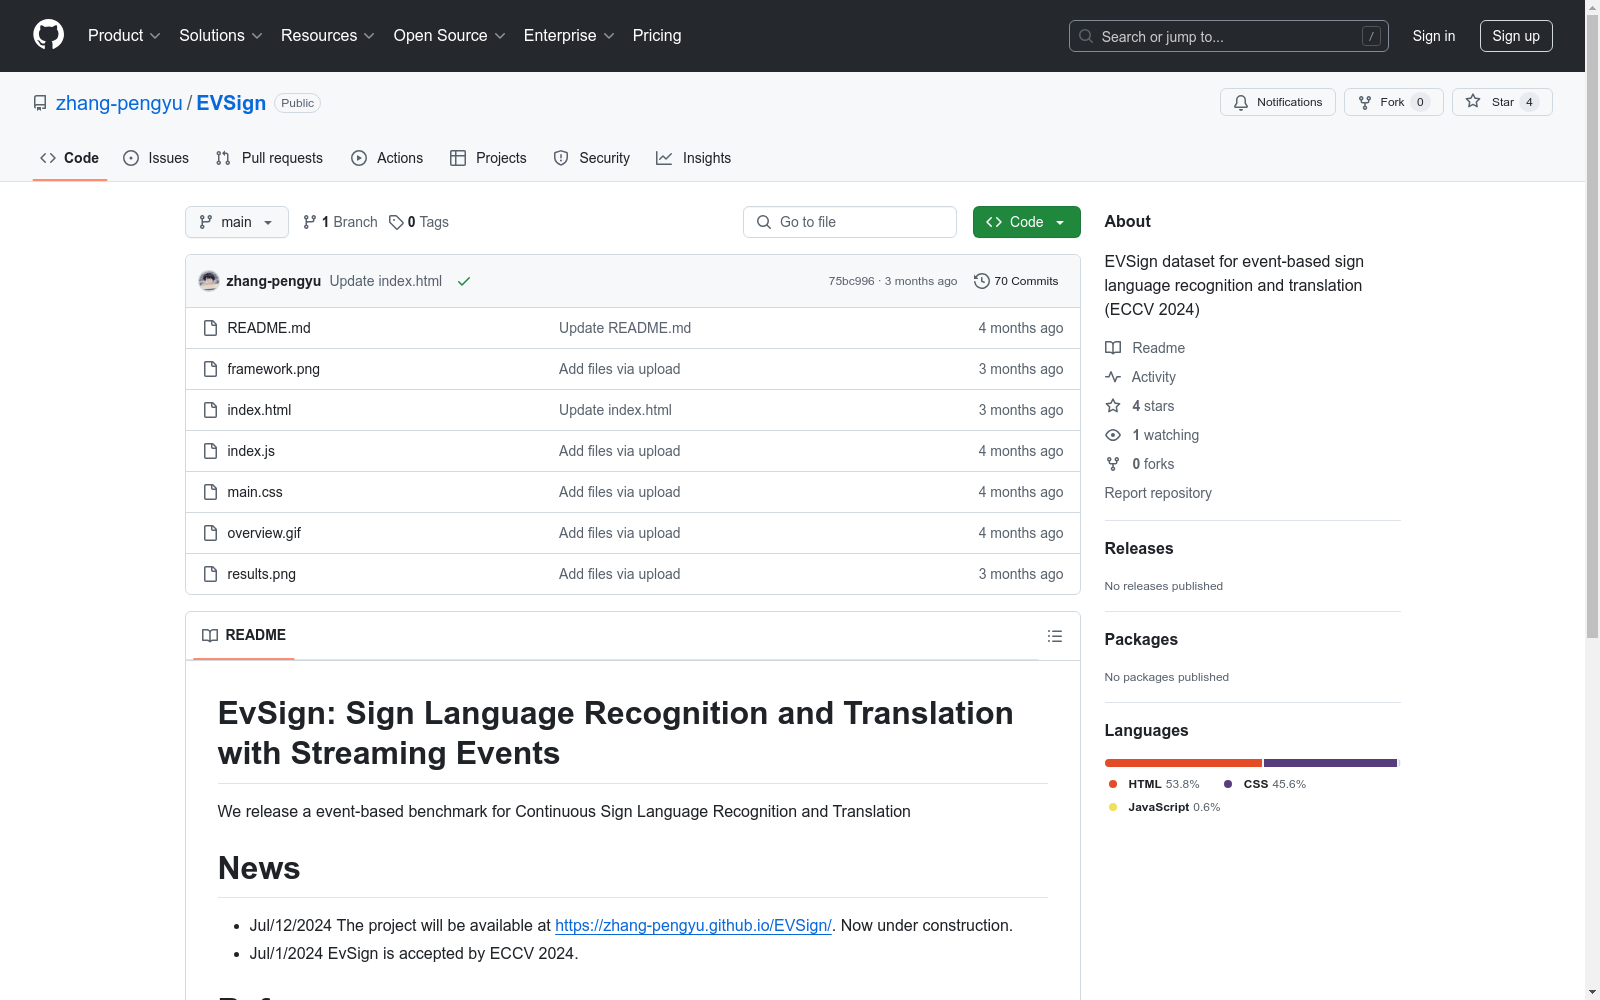
Task: Click the CSS 45.6% language entry
Action: click(x=1265, y=784)
